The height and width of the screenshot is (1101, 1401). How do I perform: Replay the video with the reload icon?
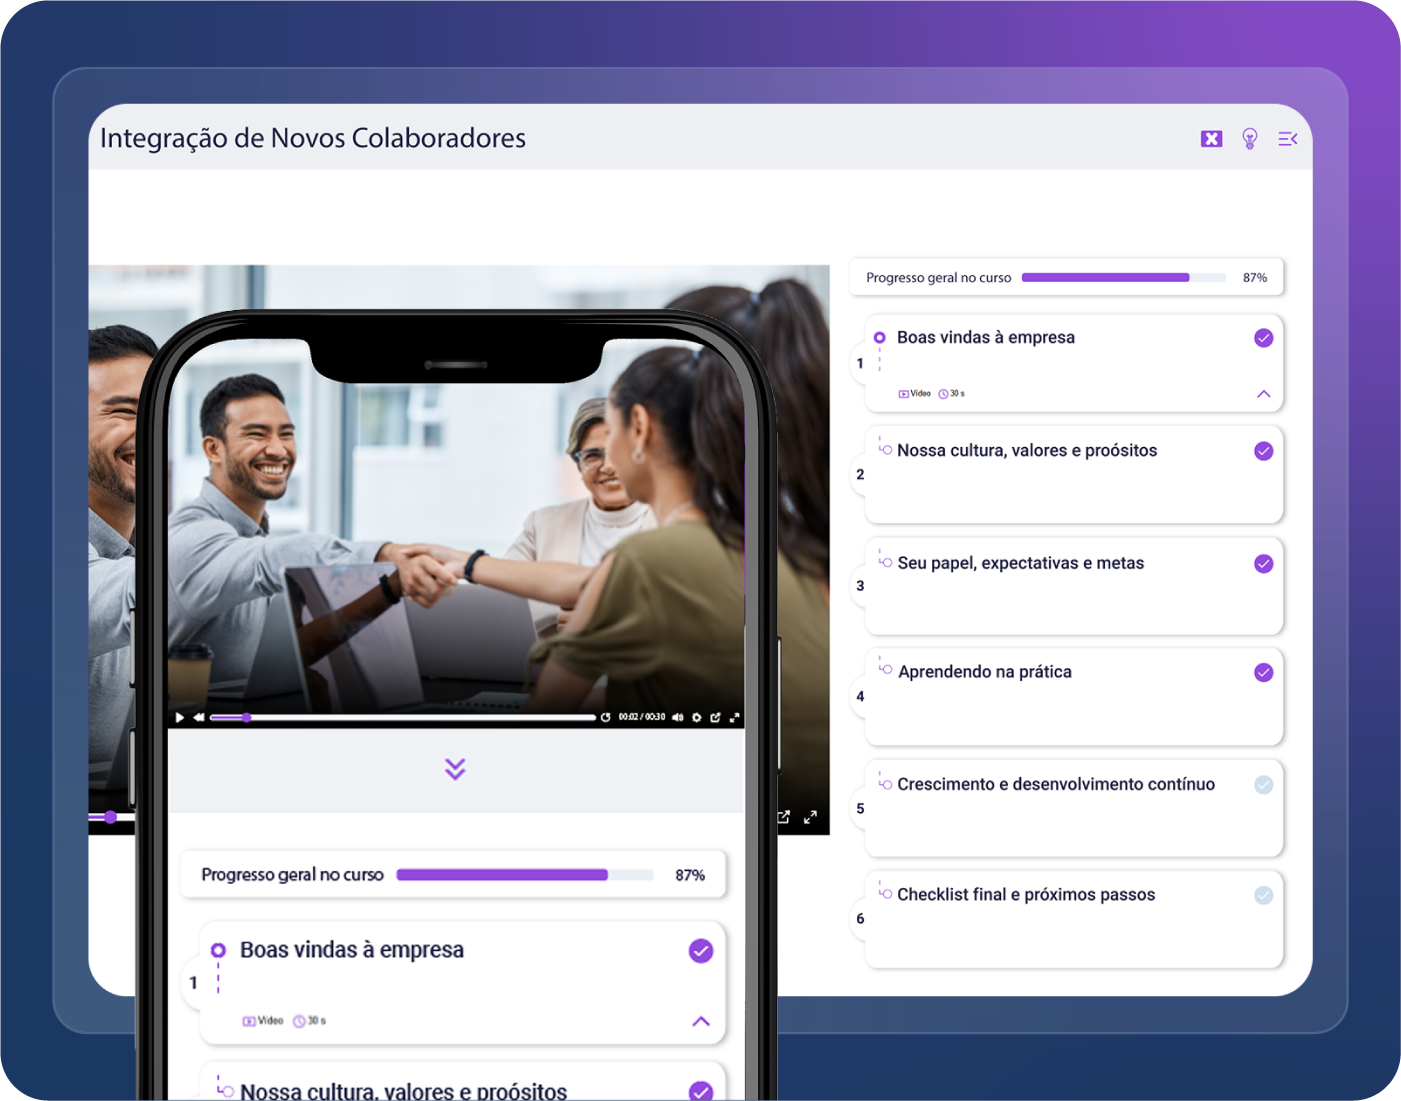click(x=606, y=717)
